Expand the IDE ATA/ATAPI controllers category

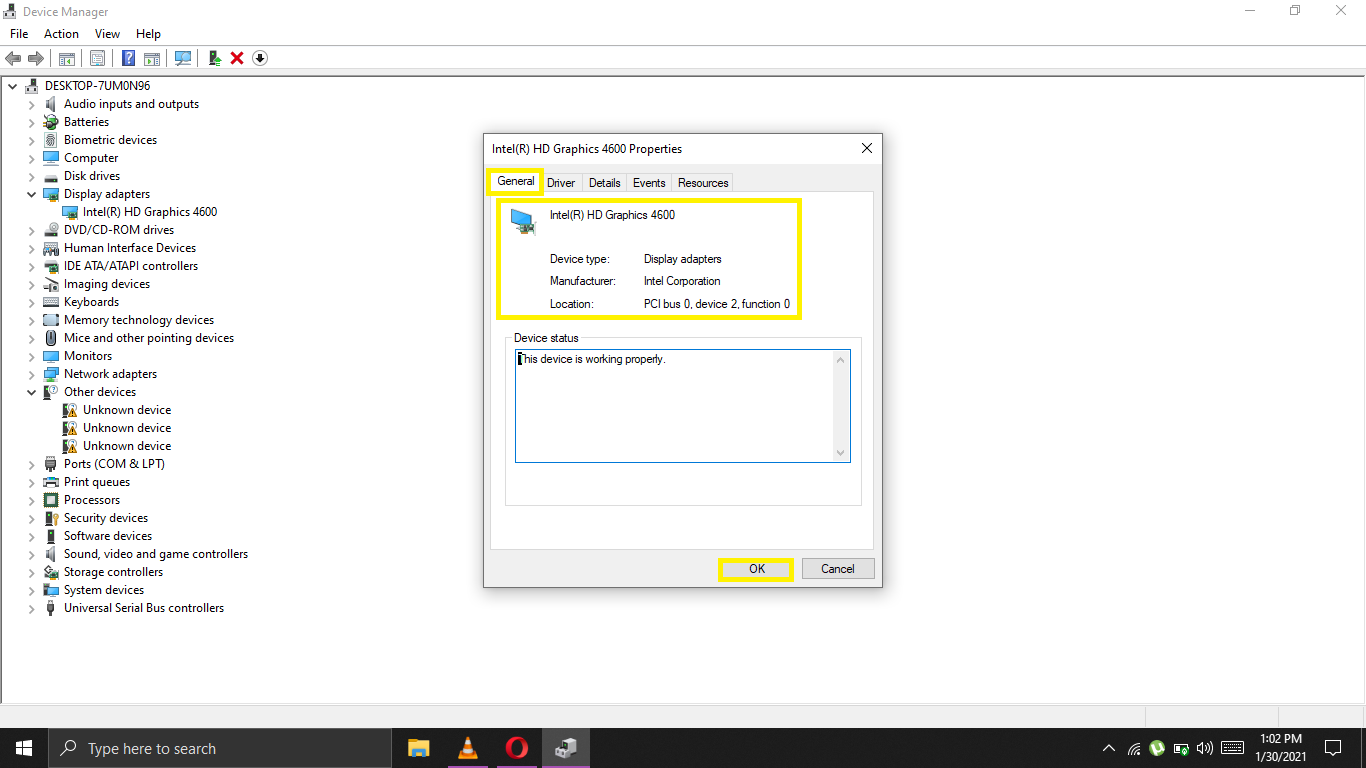click(x=32, y=266)
